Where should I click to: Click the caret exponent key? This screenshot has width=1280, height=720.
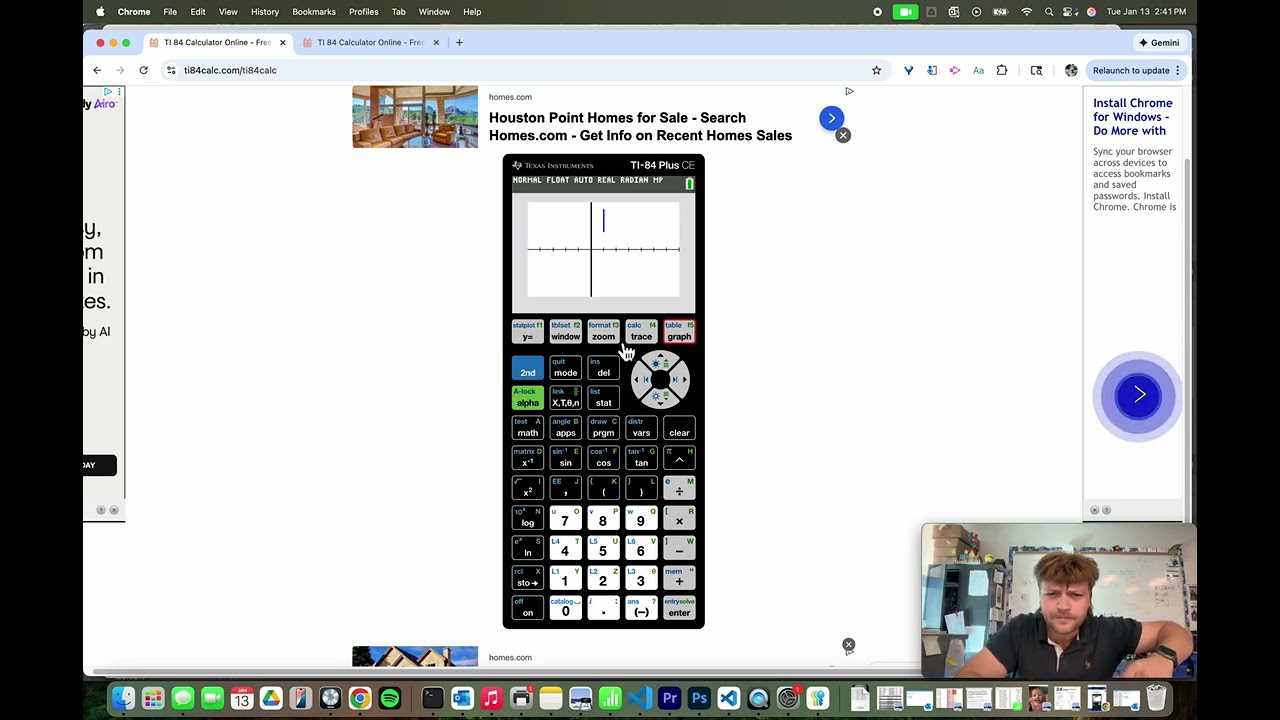pos(679,460)
